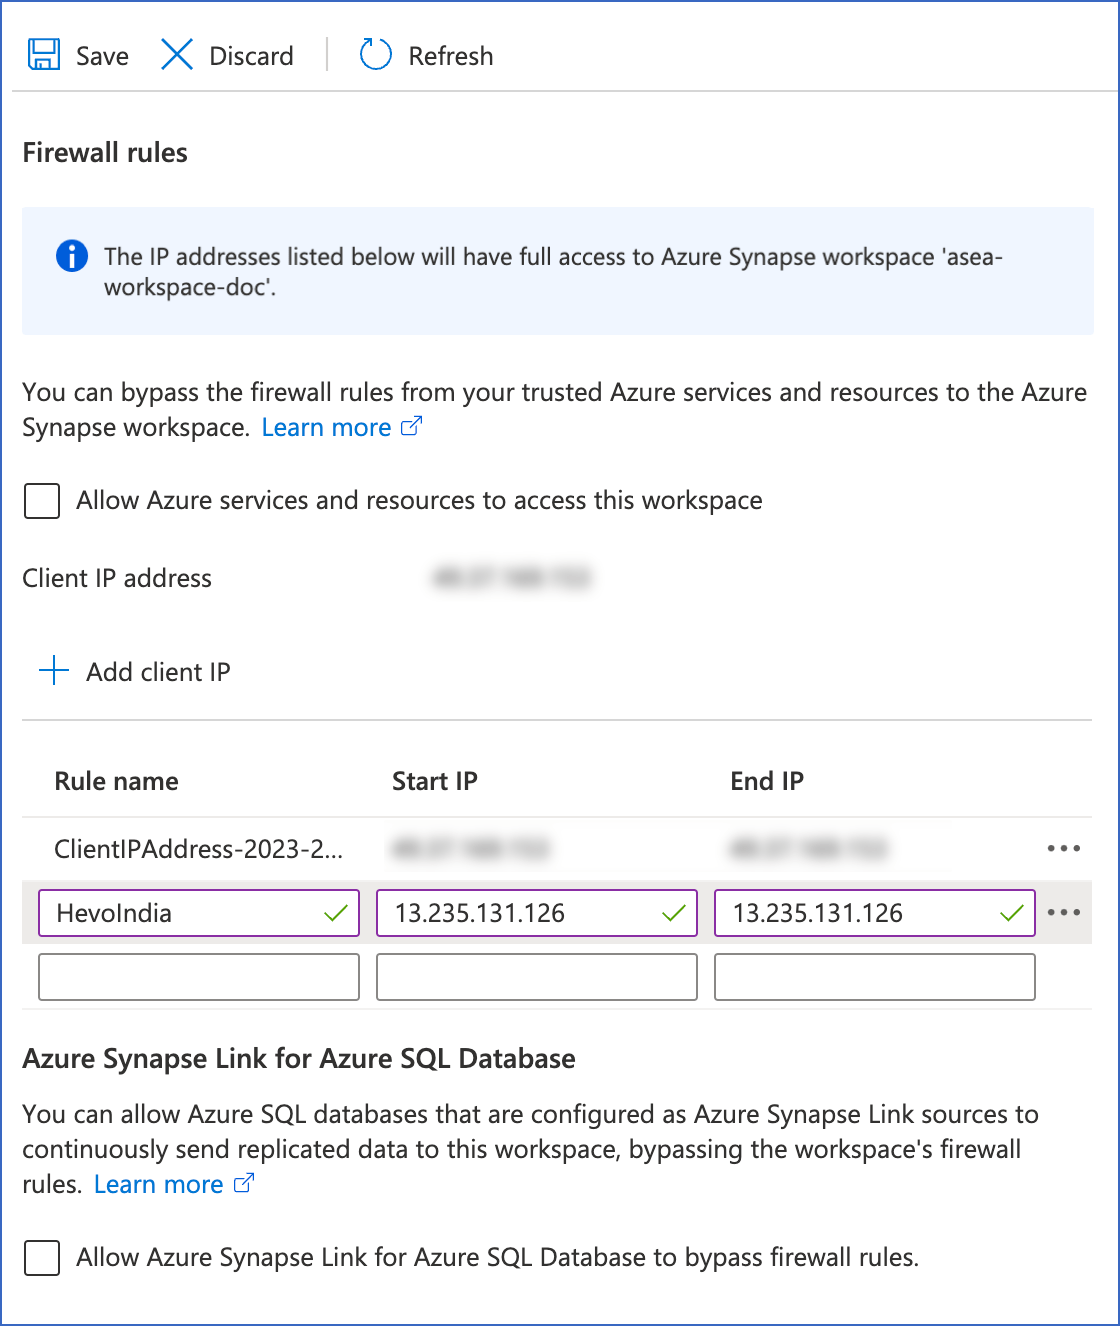Check Allow Azure Synapse Link bypass firewall rules
The image size is (1120, 1326).
(x=41, y=1258)
